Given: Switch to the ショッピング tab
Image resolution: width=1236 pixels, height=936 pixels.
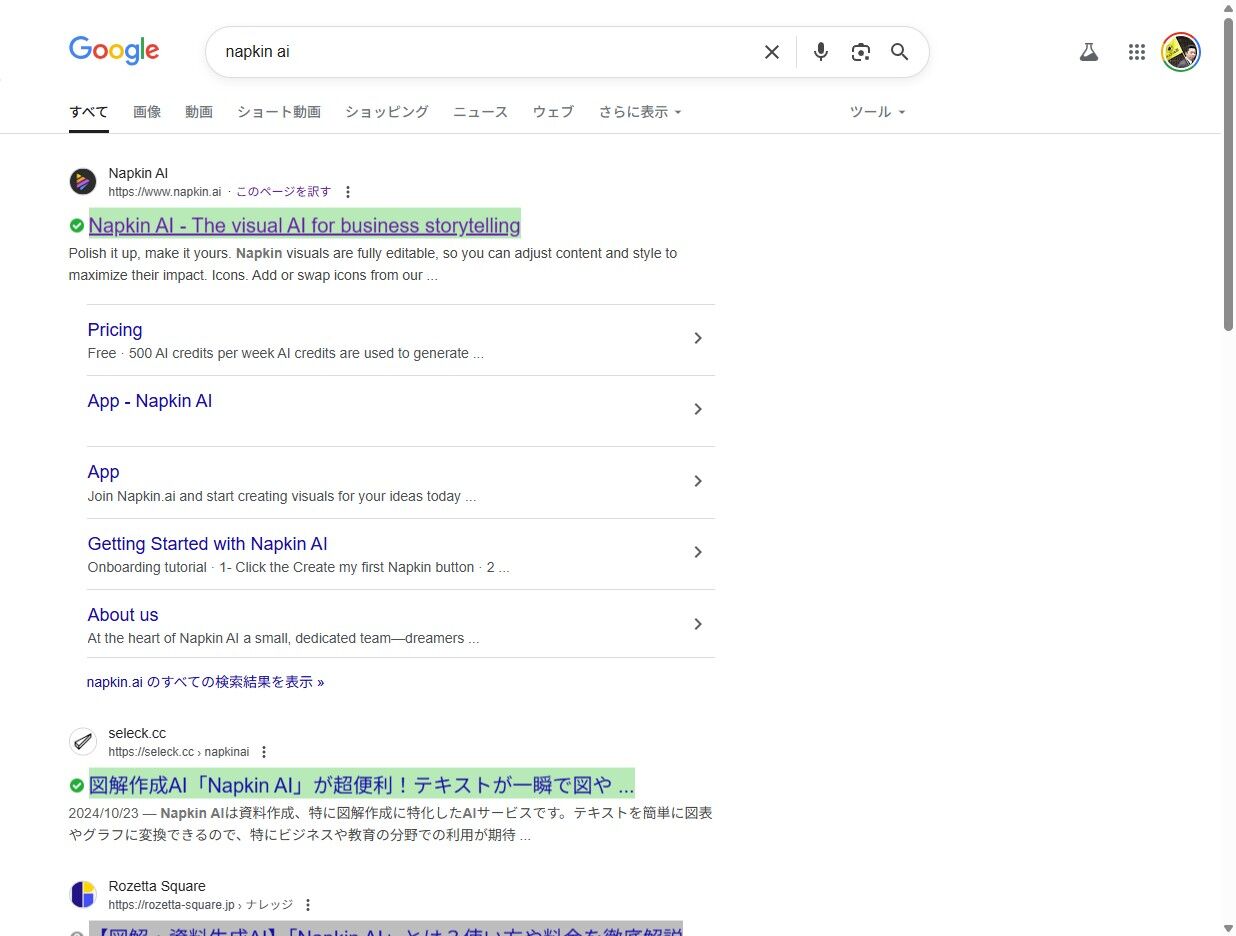Looking at the screenshot, I should (387, 112).
